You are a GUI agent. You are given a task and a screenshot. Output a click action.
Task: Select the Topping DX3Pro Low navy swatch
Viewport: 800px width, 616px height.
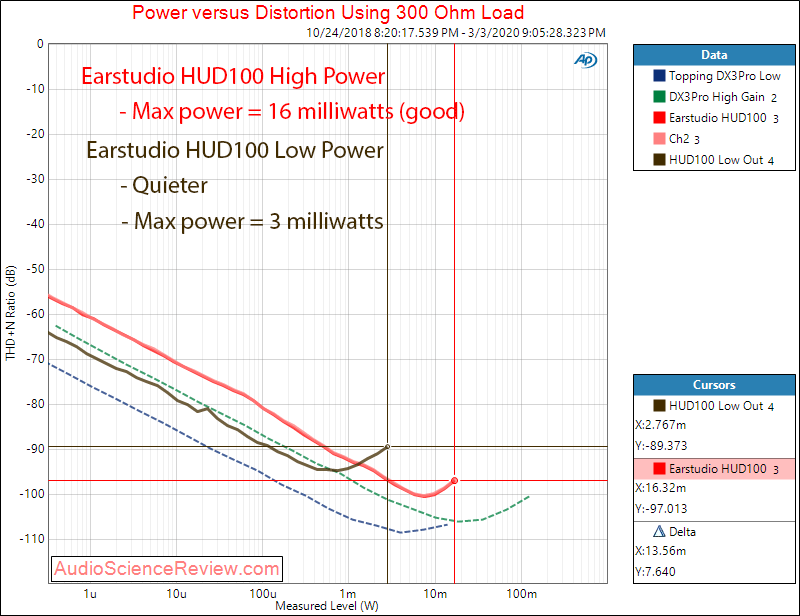pos(659,76)
